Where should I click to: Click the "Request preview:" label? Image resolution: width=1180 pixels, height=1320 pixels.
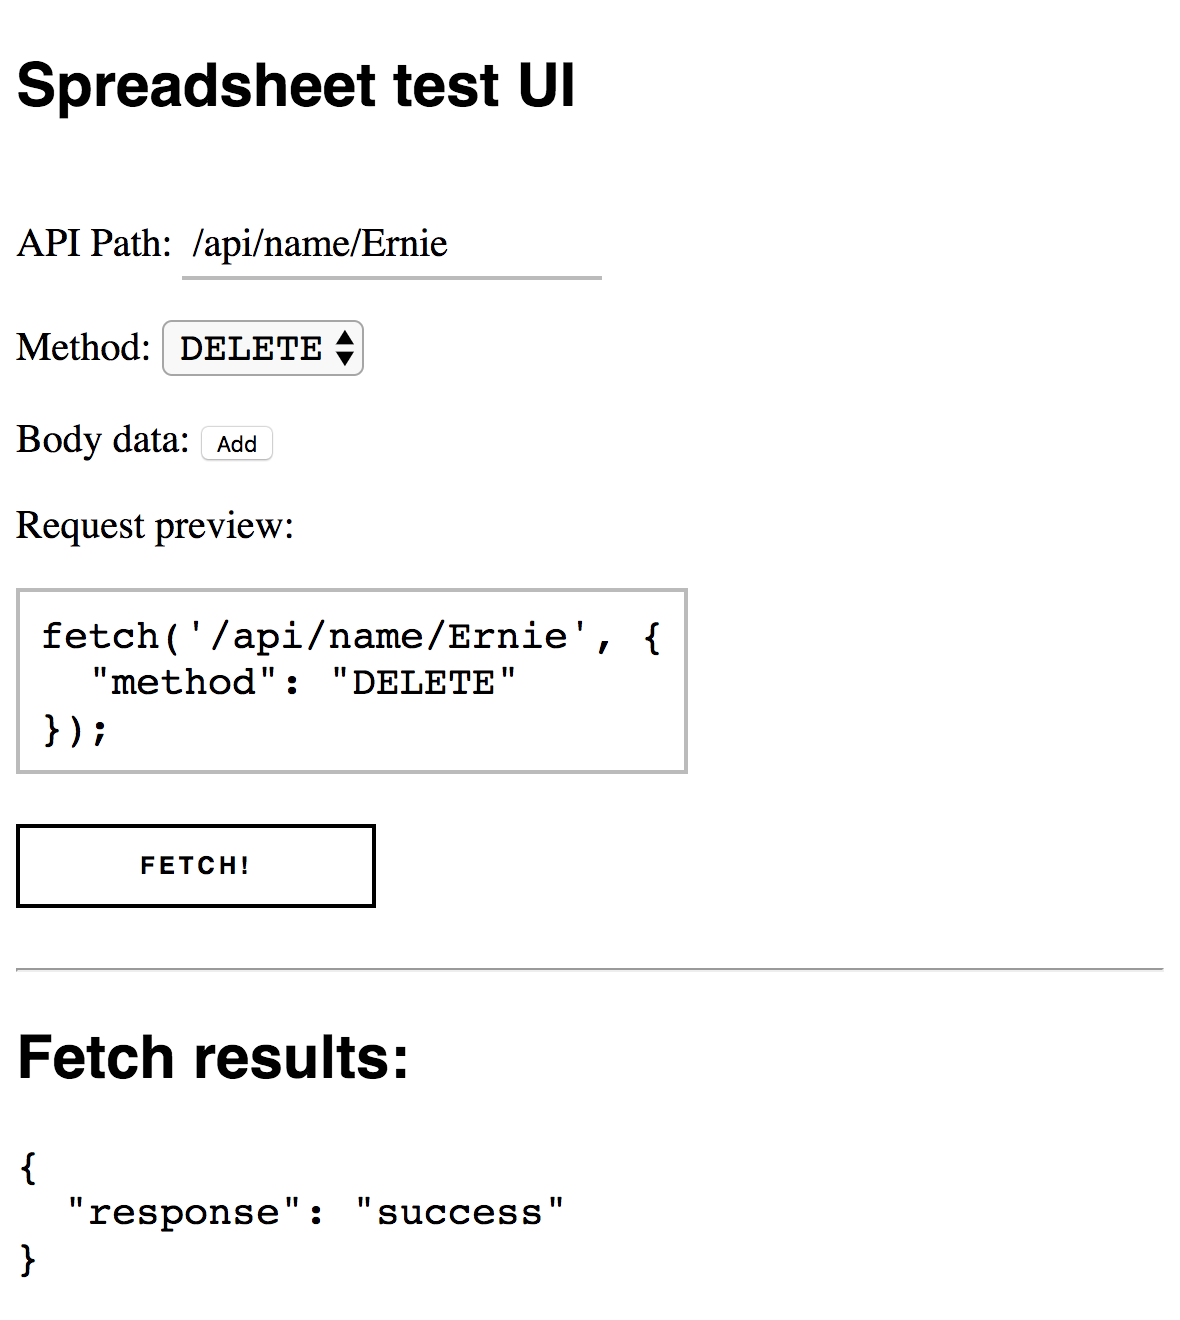click(x=155, y=526)
